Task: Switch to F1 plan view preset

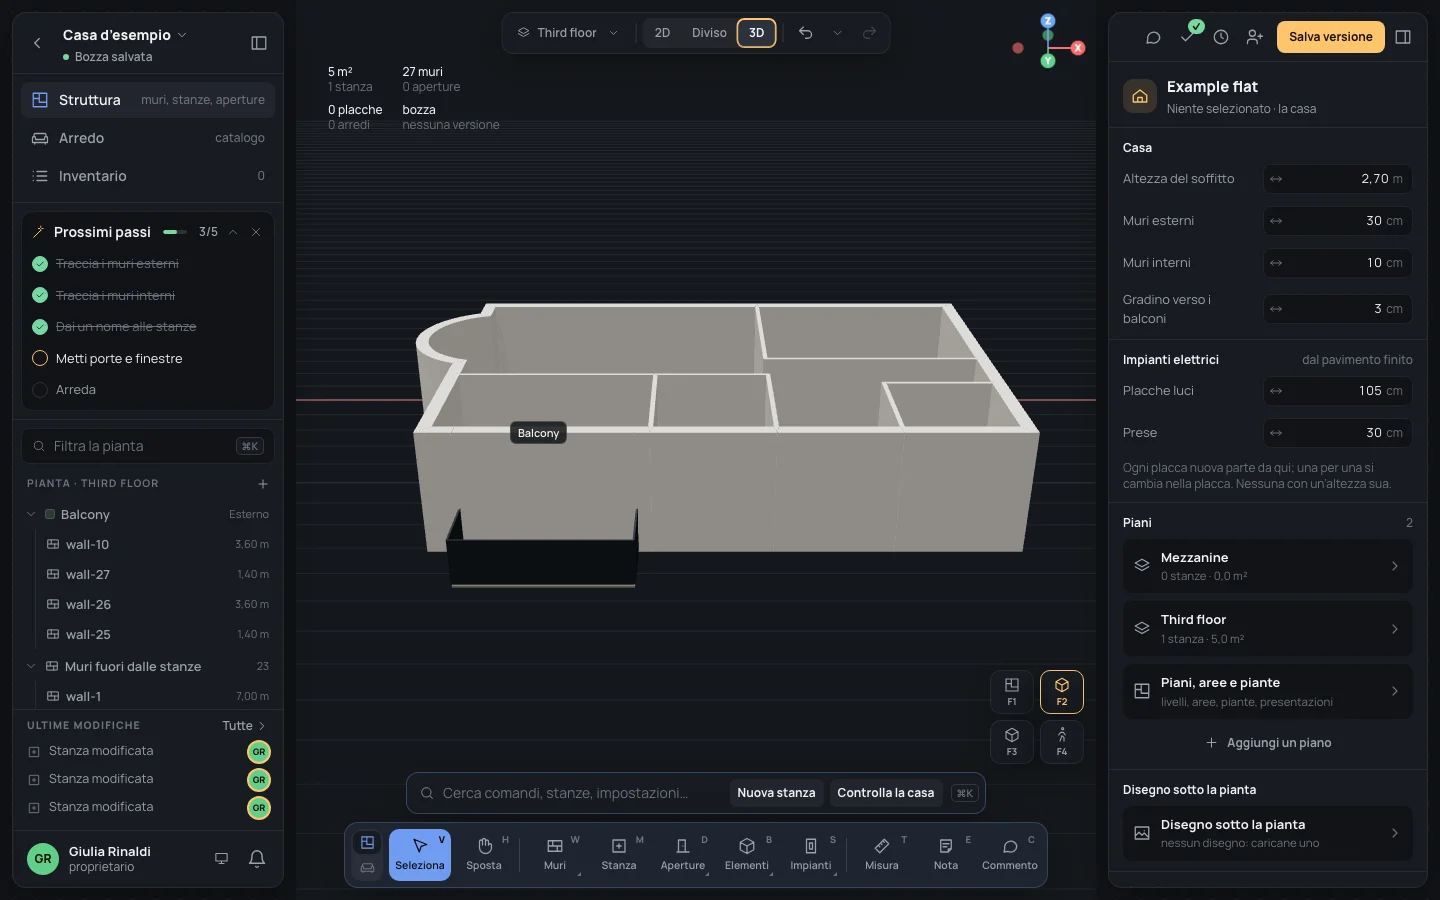Action: 1012,691
